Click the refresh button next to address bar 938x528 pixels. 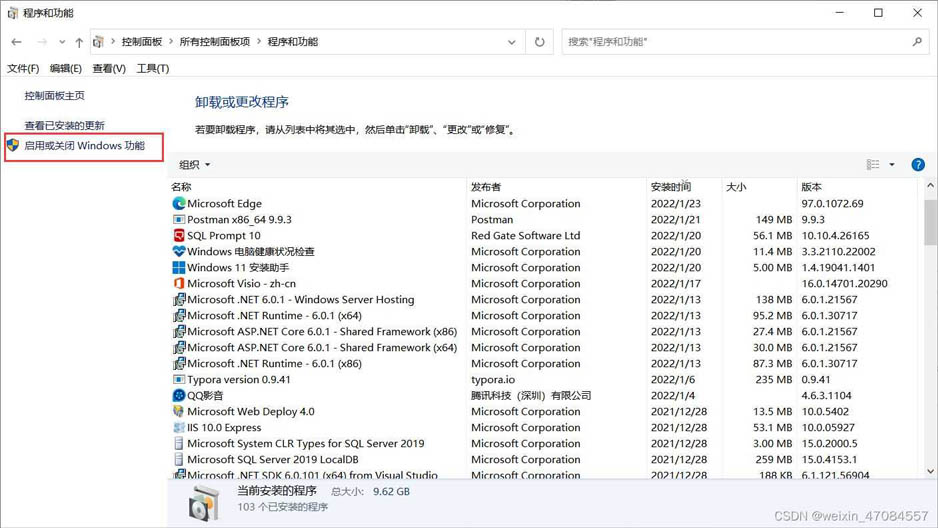[x=540, y=42]
